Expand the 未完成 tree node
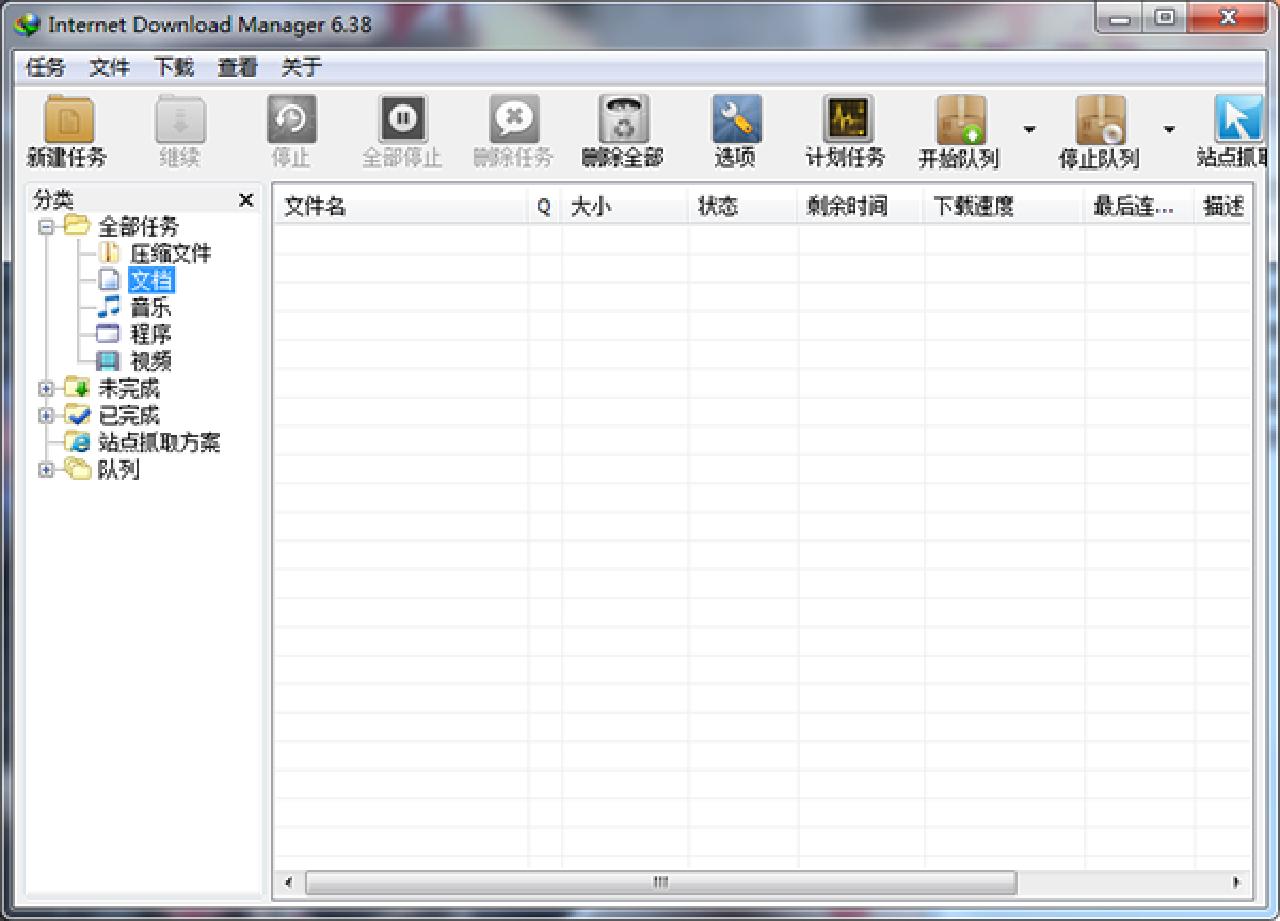1280x921 pixels. pyautogui.click(x=44, y=388)
